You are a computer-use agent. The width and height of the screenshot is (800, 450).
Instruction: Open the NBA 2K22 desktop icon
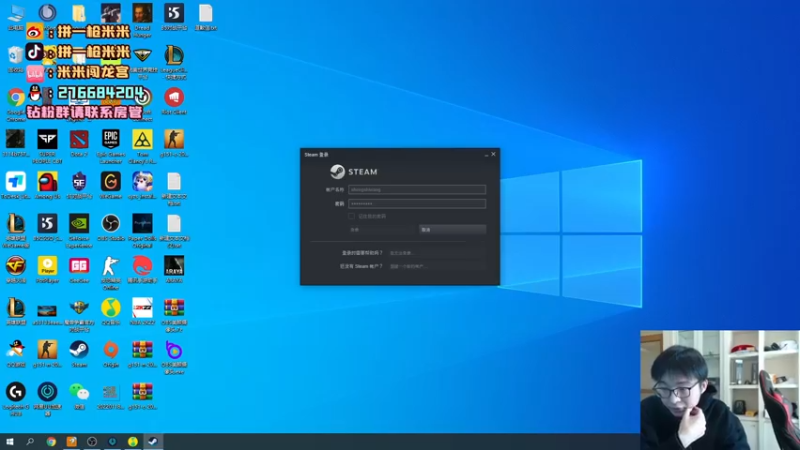pyautogui.click(x=142, y=308)
